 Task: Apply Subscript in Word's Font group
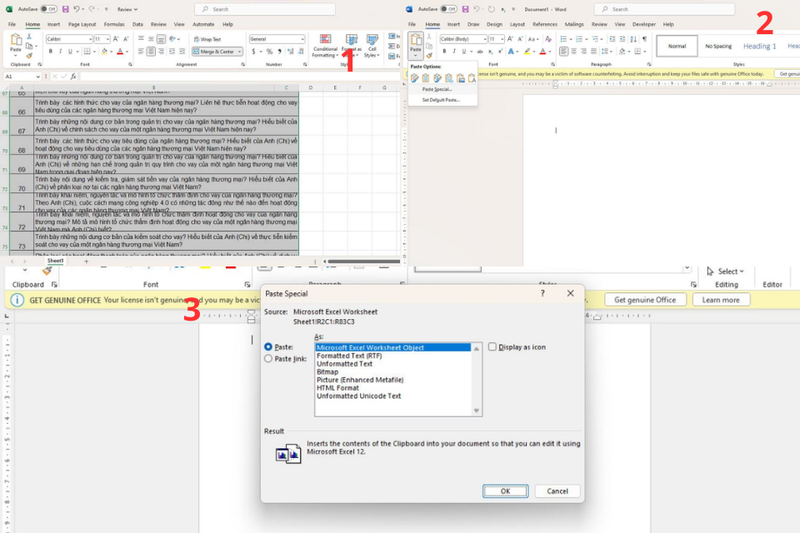(490, 52)
